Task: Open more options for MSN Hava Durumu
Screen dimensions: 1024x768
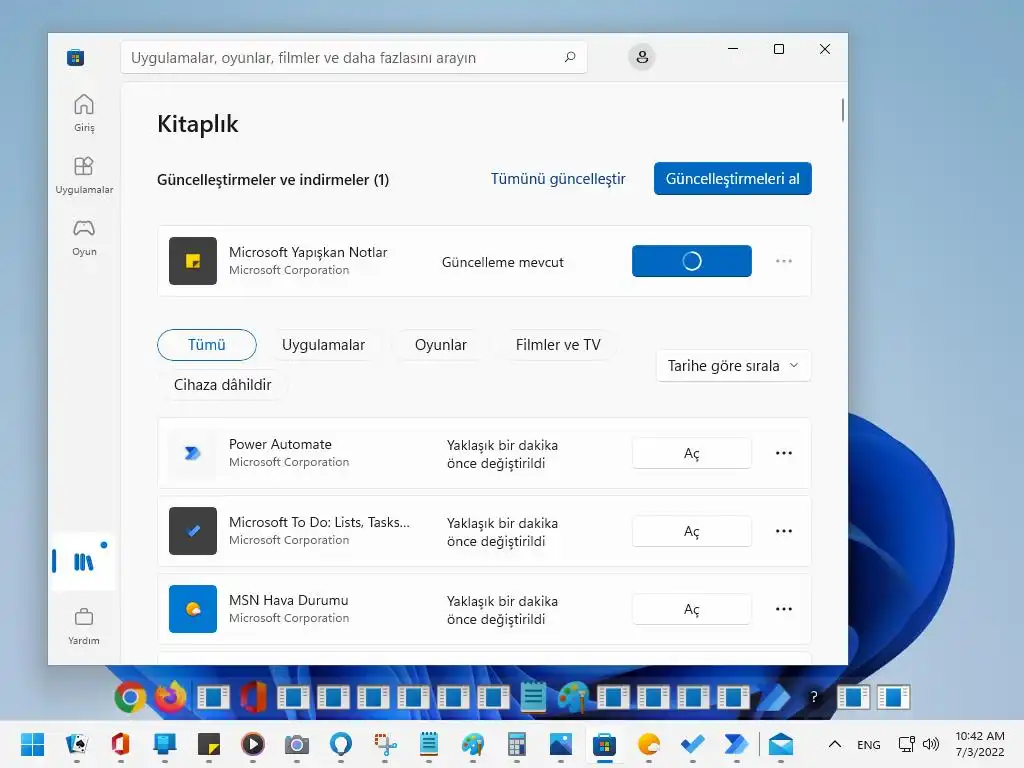Action: point(784,609)
